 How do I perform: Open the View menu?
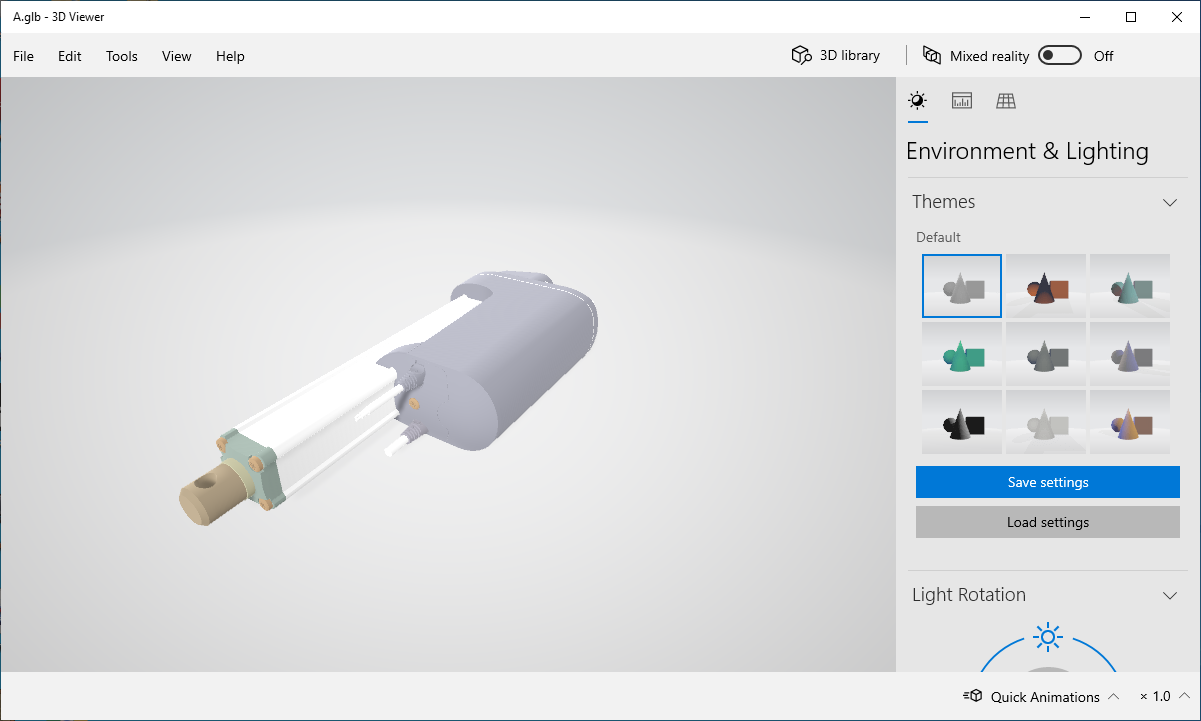[x=176, y=56]
